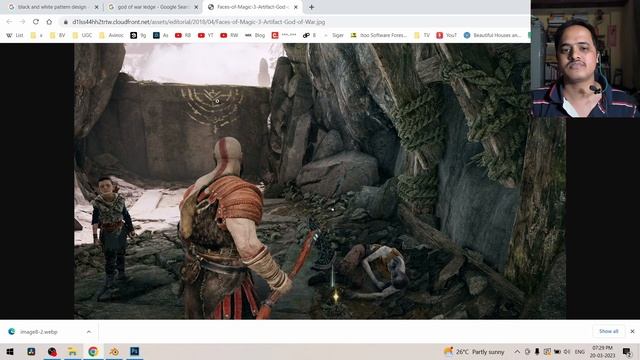Image resolution: width=640 pixels, height=360 pixels.
Task: Click 'Show all' downloads button
Action: point(608,331)
